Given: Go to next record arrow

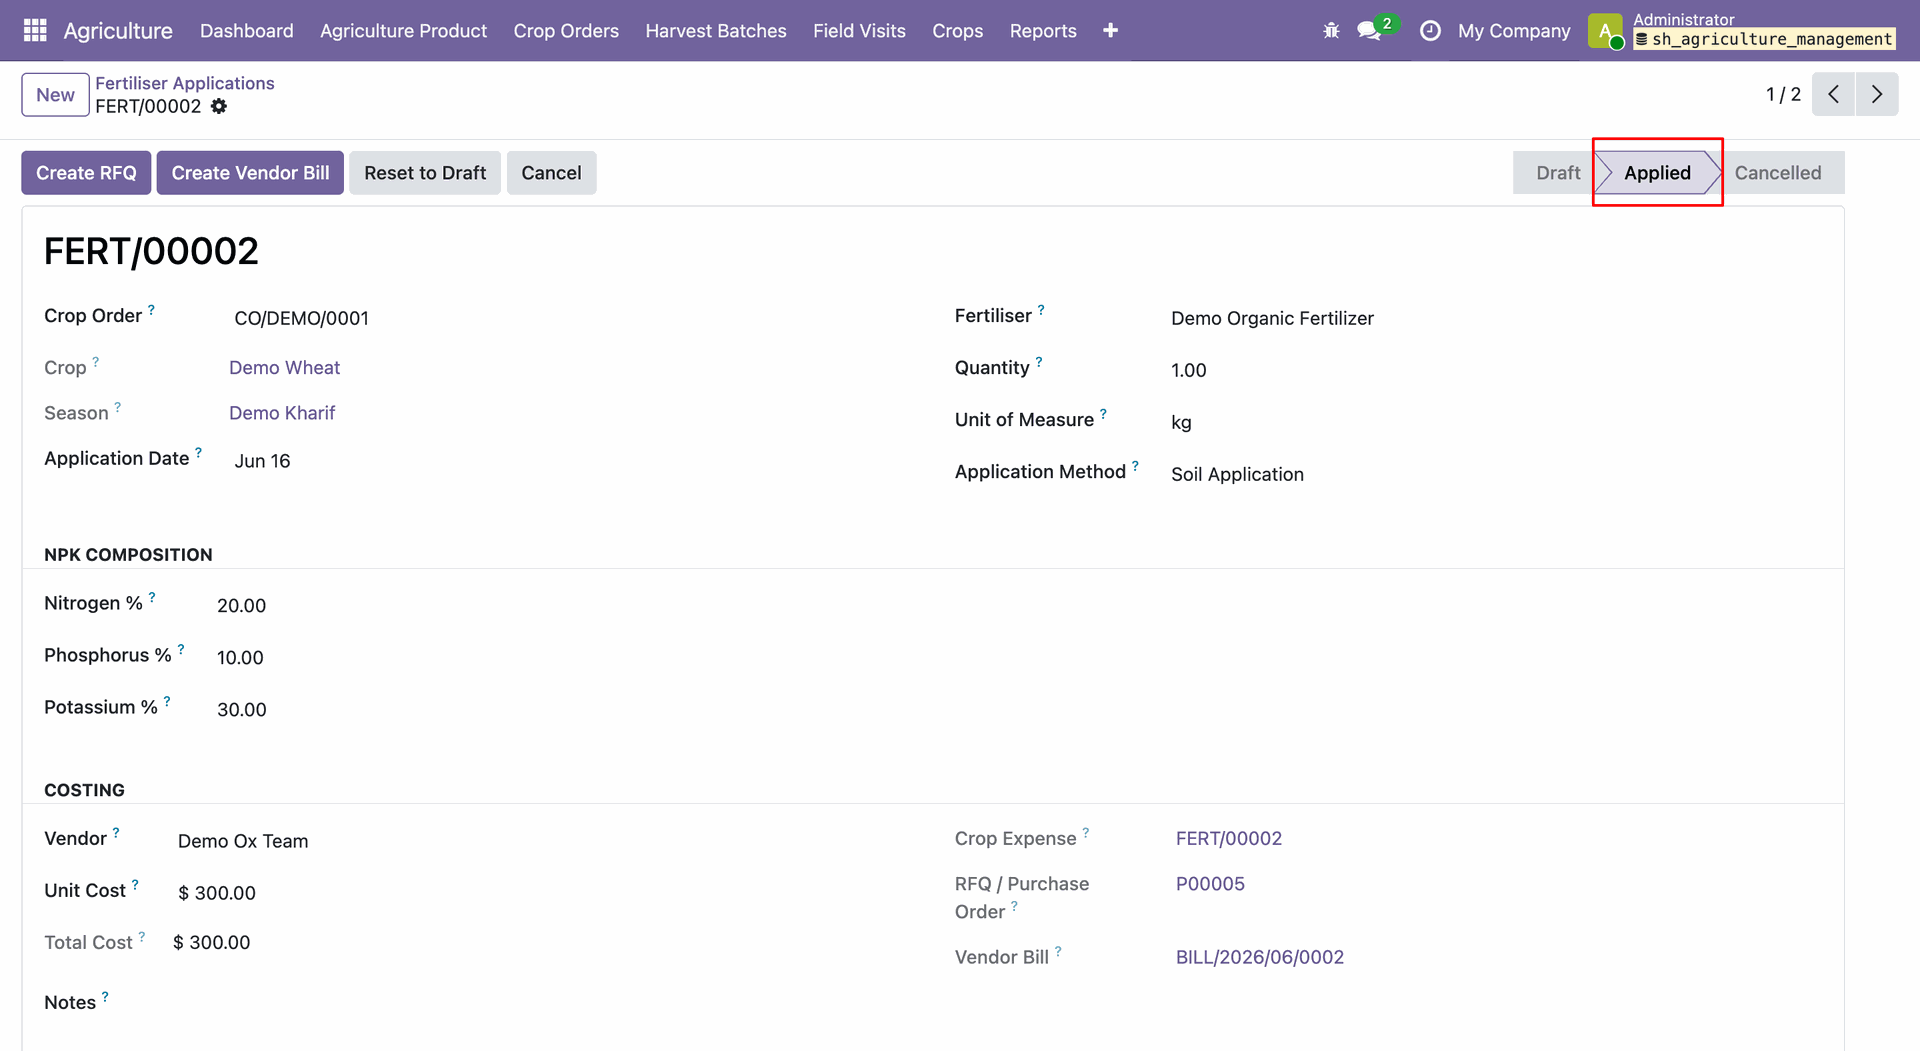Looking at the screenshot, I should click(x=1877, y=94).
